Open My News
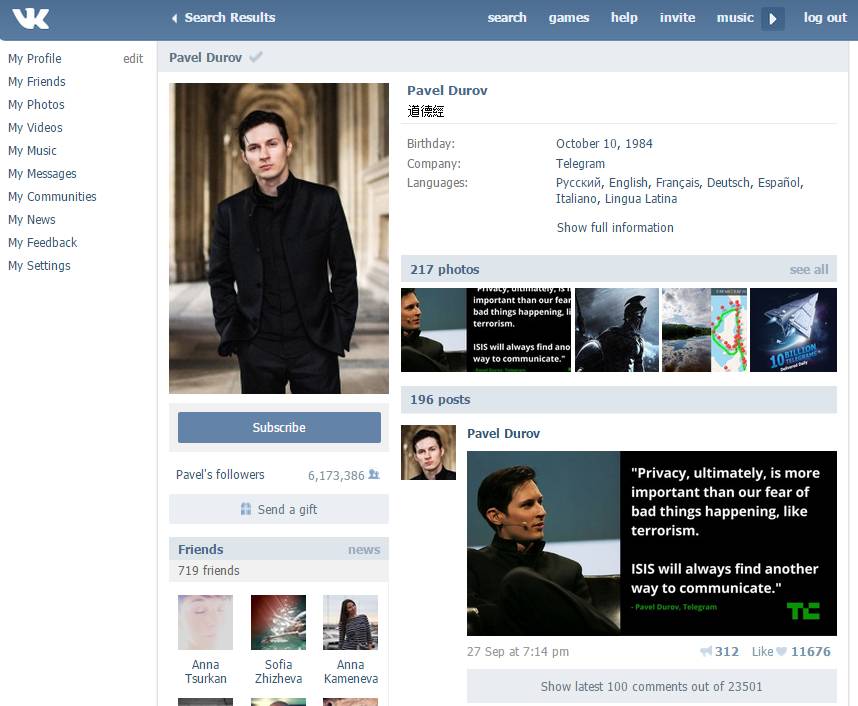 coord(32,219)
